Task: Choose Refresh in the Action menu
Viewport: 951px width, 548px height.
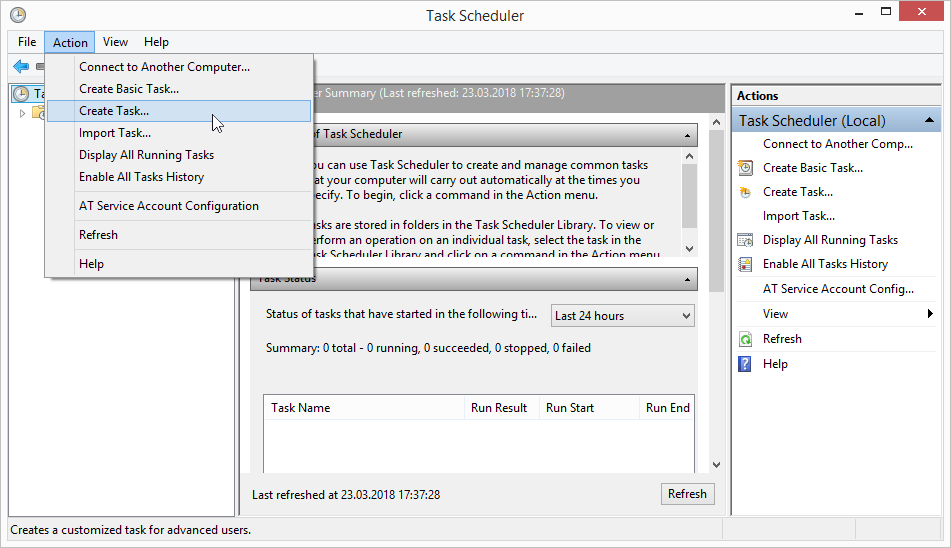Action: pos(179,235)
